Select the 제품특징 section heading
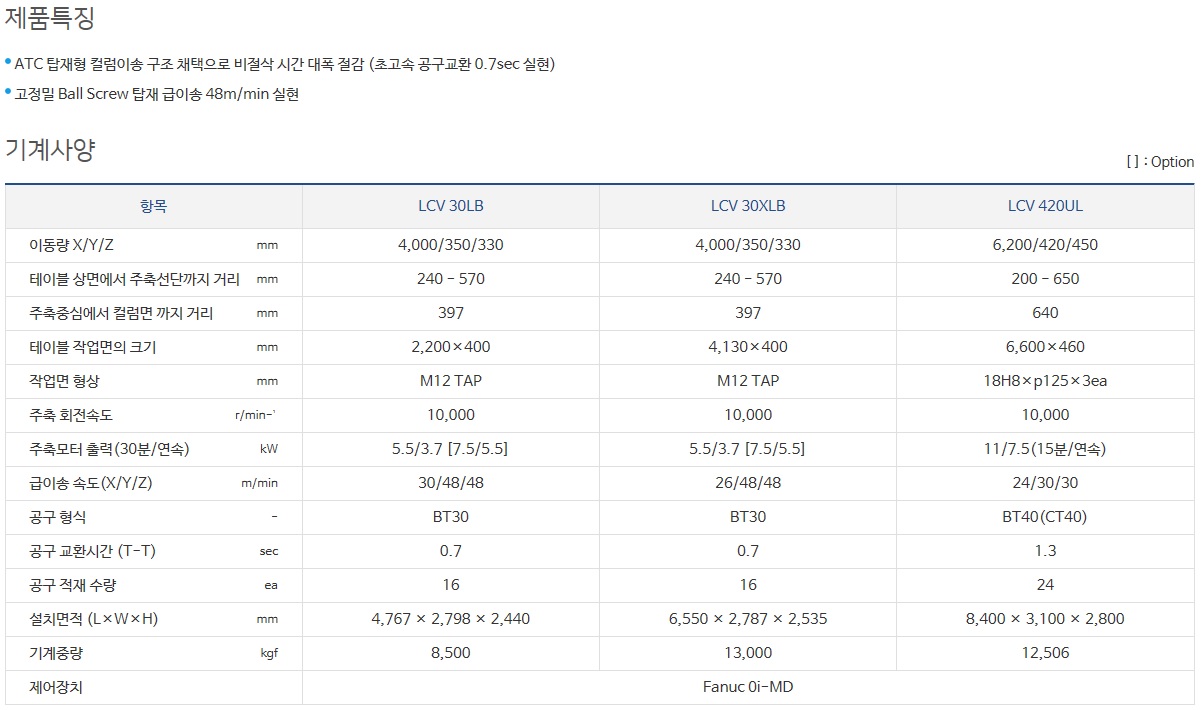1203x710 pixels. pos(50,19)
